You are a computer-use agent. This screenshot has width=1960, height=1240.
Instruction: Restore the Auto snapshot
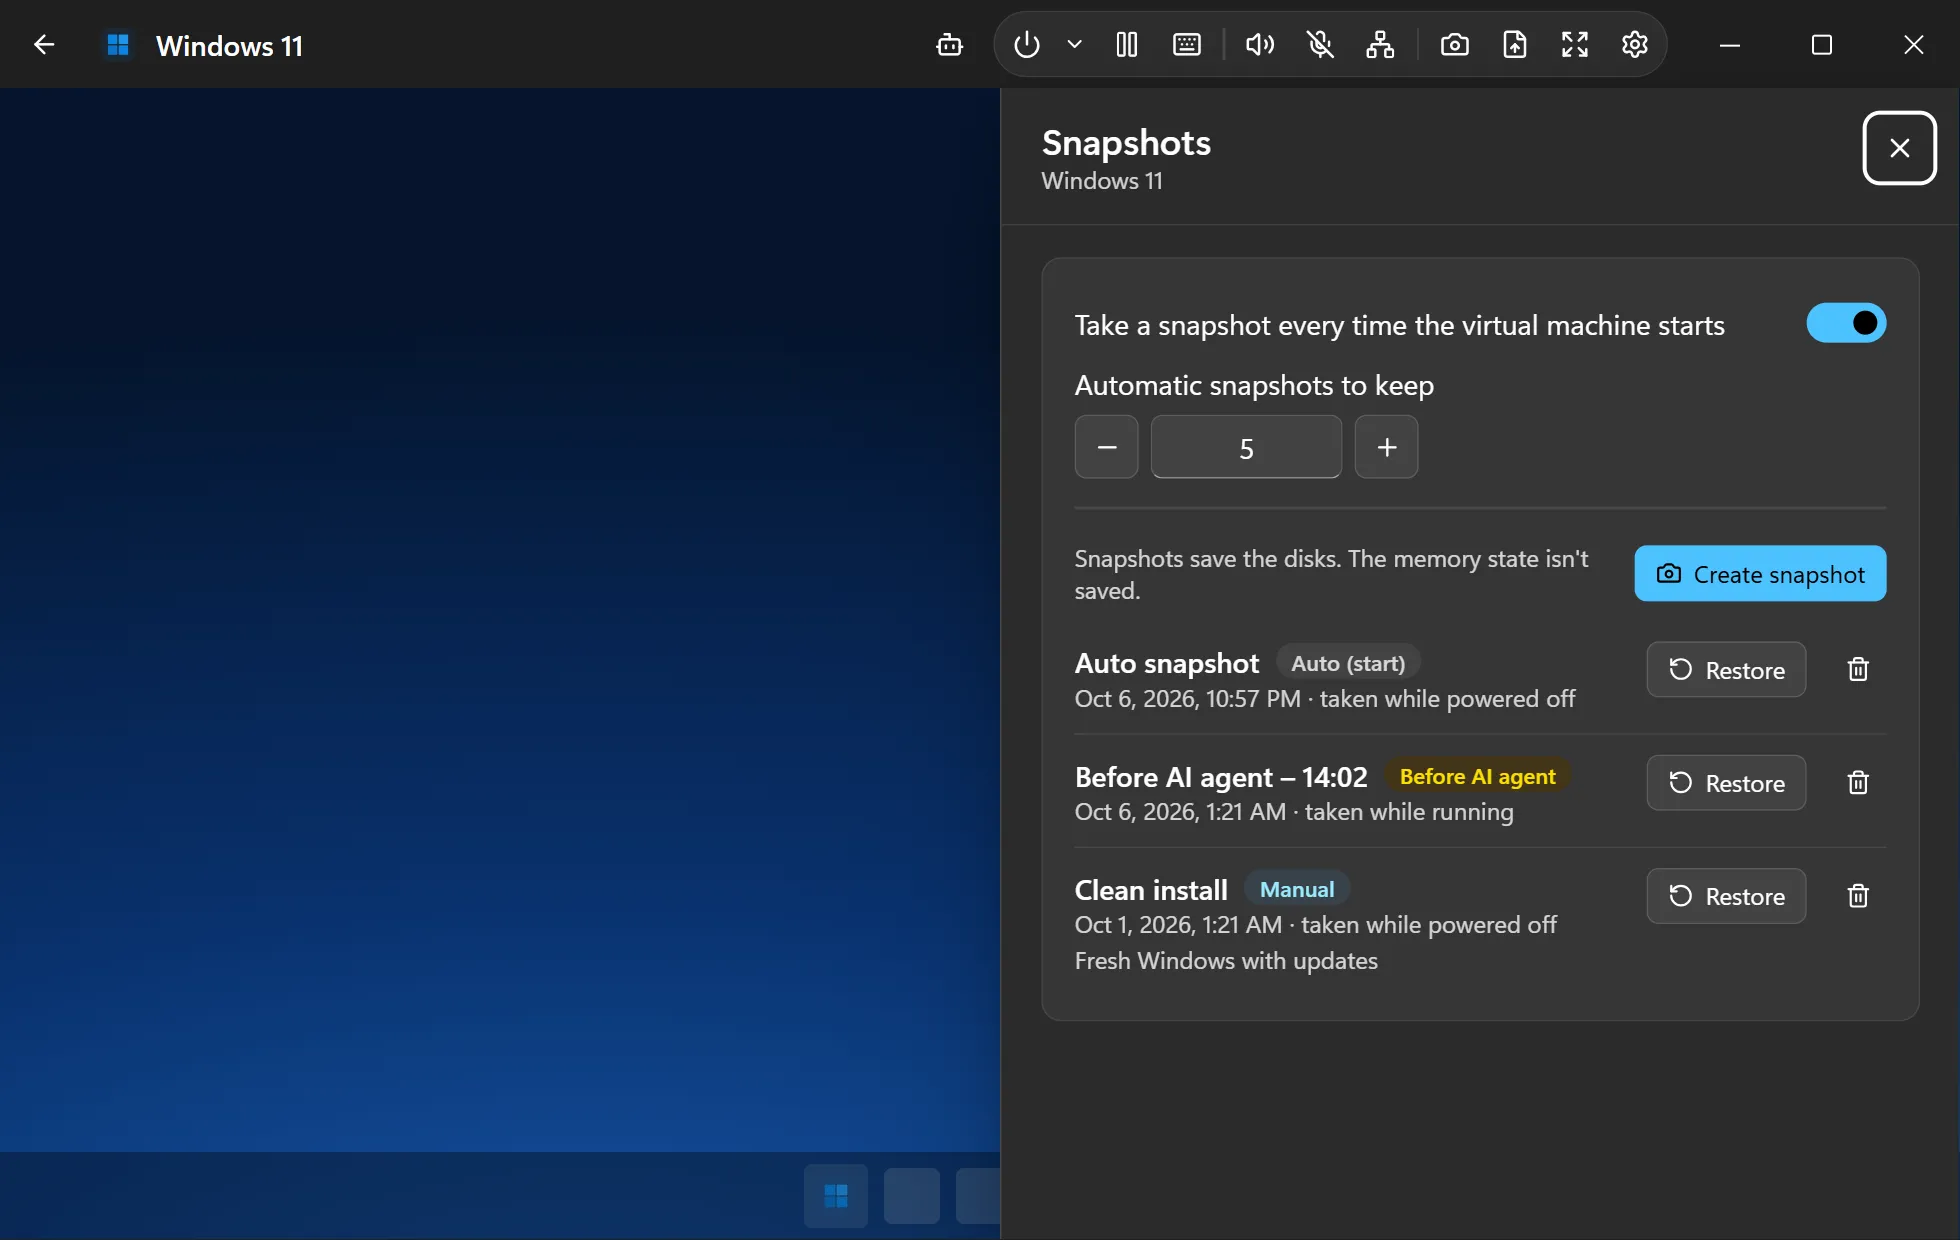[1727, 670]
